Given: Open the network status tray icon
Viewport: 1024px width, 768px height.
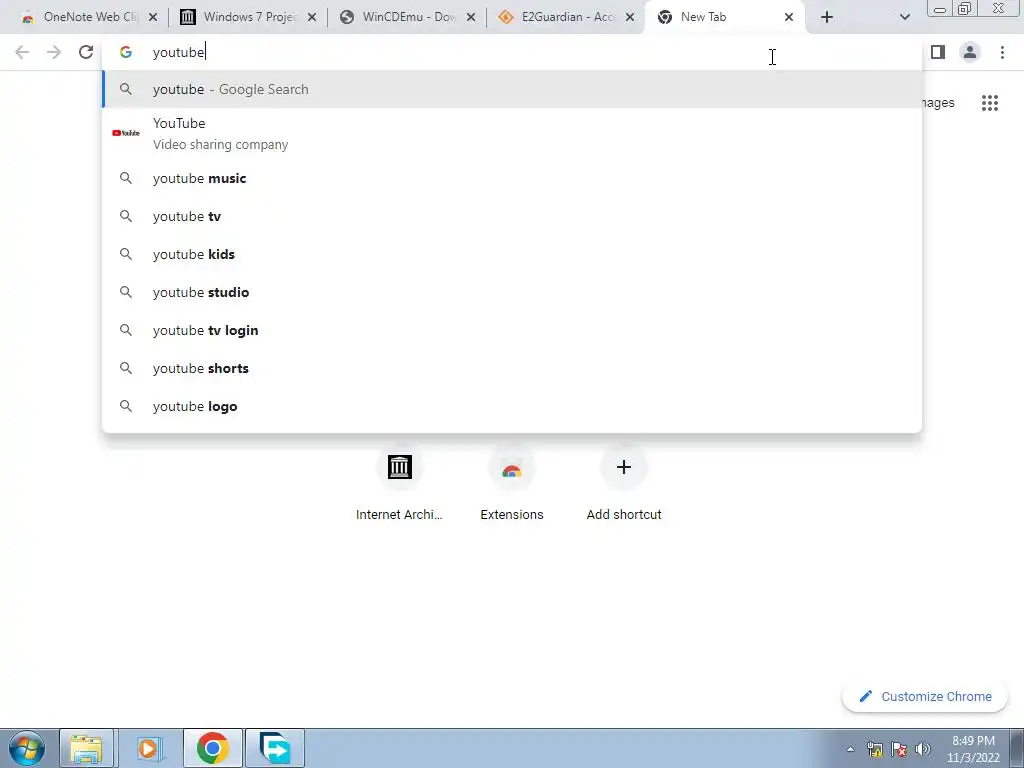Looking at the screenshot, I should 875,749.
